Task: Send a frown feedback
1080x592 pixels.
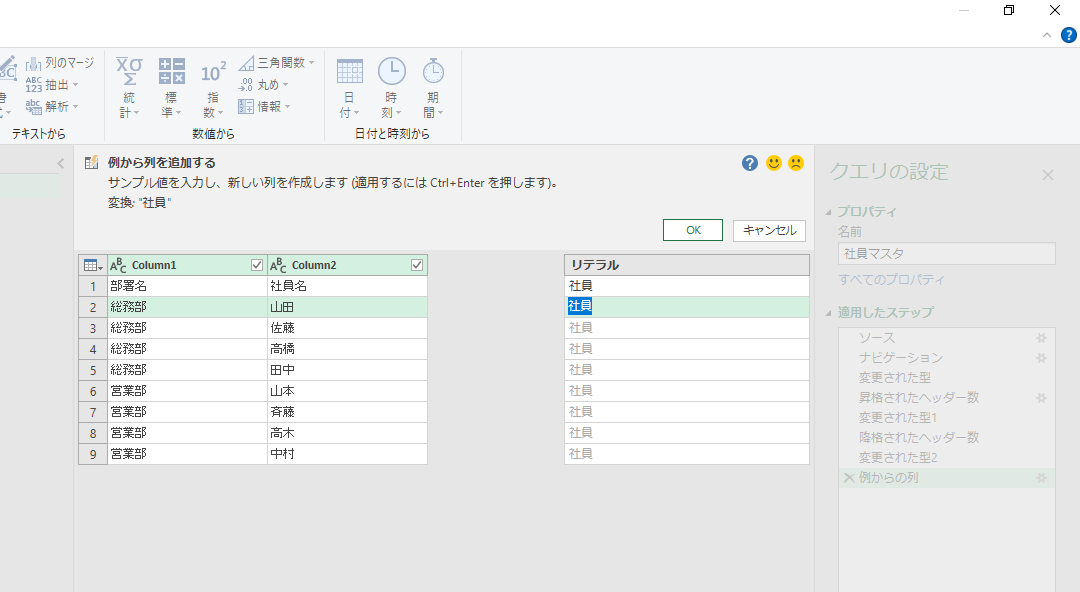Action: click(x=796, y=163)
